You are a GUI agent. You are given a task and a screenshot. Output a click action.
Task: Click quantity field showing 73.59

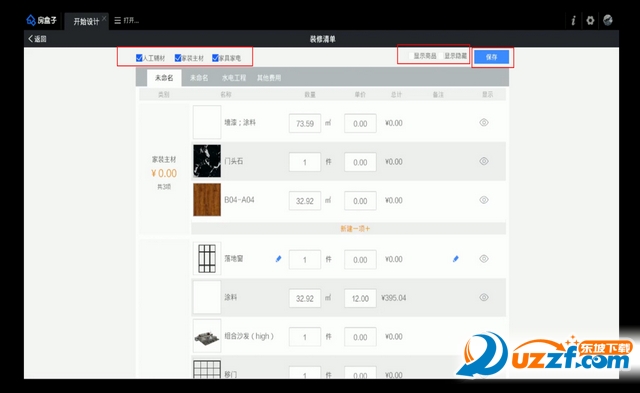click(305, 123)
